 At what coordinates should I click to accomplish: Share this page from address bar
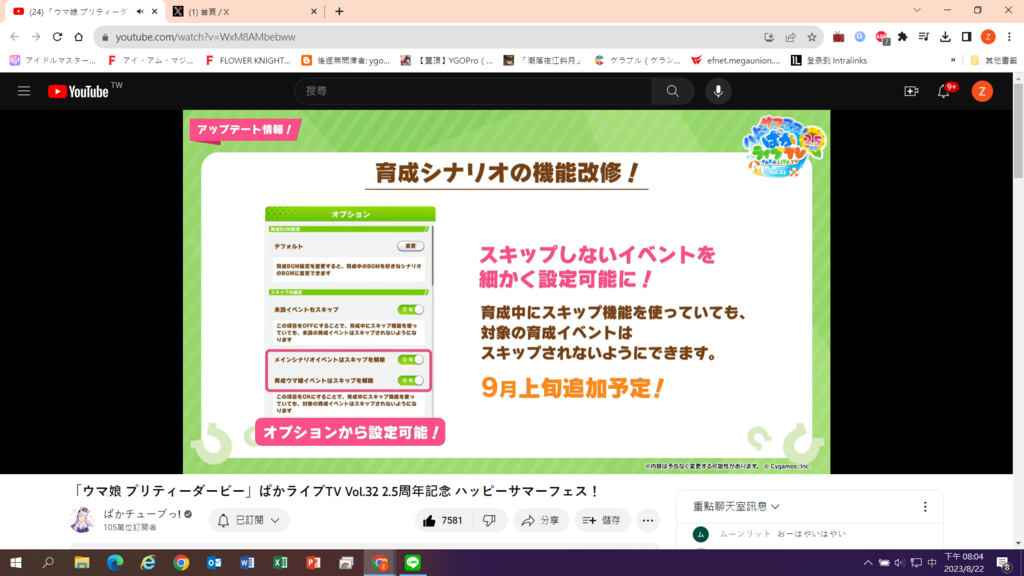pyautogui.click(x=790, y=37)
